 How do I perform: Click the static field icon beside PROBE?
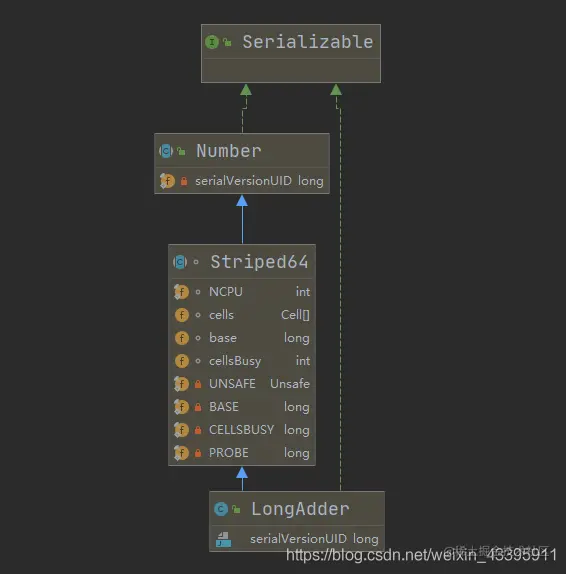tap(181, 453)
